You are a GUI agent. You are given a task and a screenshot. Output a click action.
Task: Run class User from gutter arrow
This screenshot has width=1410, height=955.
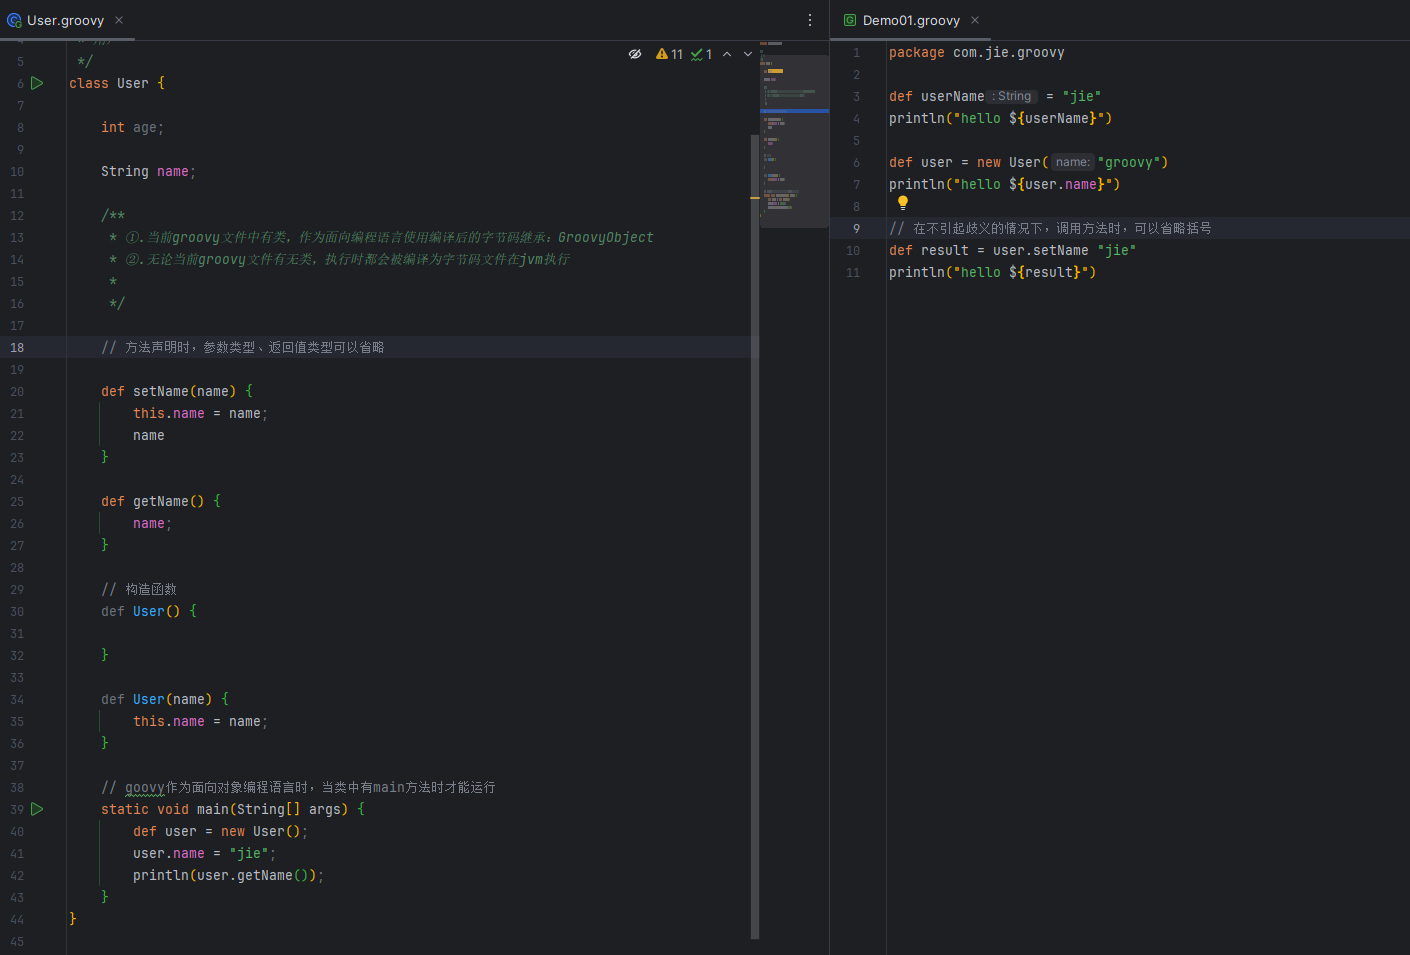37,83
